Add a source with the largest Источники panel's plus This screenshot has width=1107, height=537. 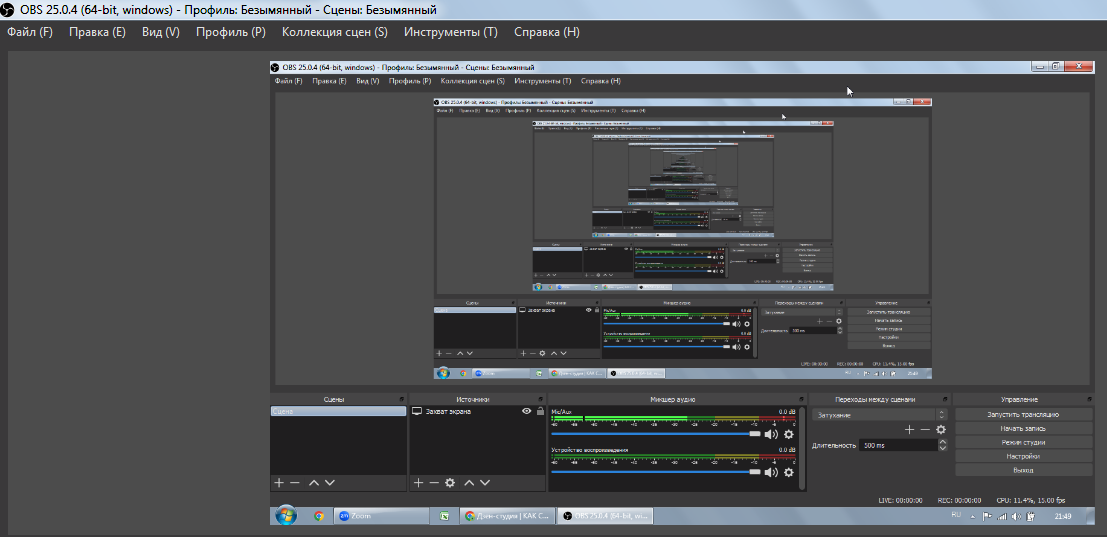[x=418, y=483]
